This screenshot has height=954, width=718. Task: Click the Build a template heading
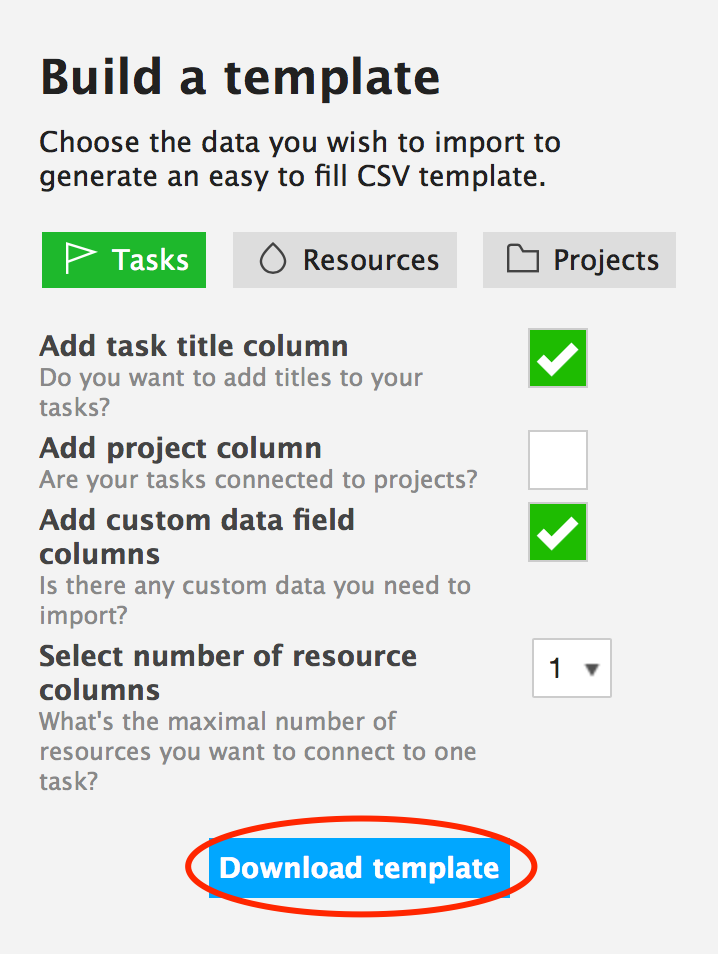[240, 77]
